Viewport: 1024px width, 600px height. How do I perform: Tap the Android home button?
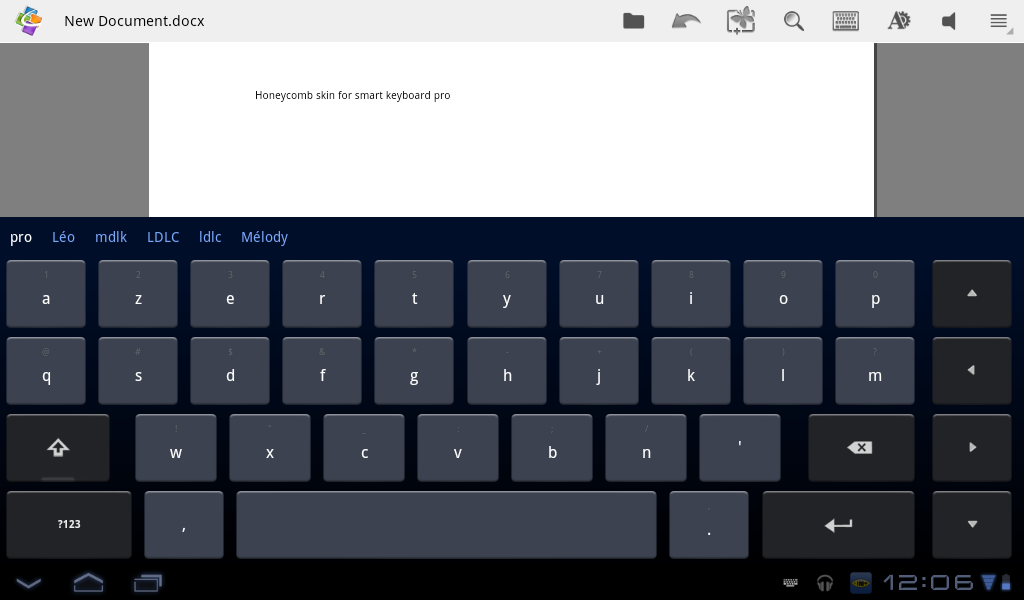click(88, 582)
